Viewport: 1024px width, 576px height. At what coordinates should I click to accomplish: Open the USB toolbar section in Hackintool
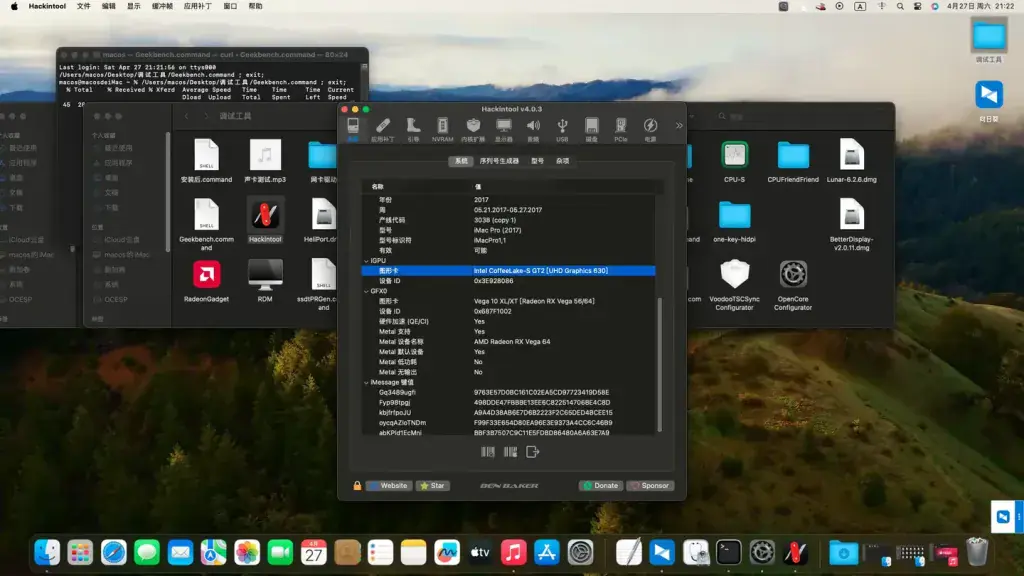tap(562, 129)
